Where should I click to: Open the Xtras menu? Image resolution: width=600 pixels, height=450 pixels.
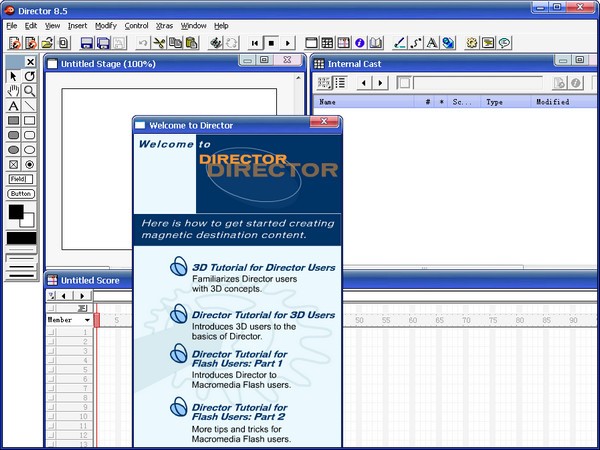[164, 25]
